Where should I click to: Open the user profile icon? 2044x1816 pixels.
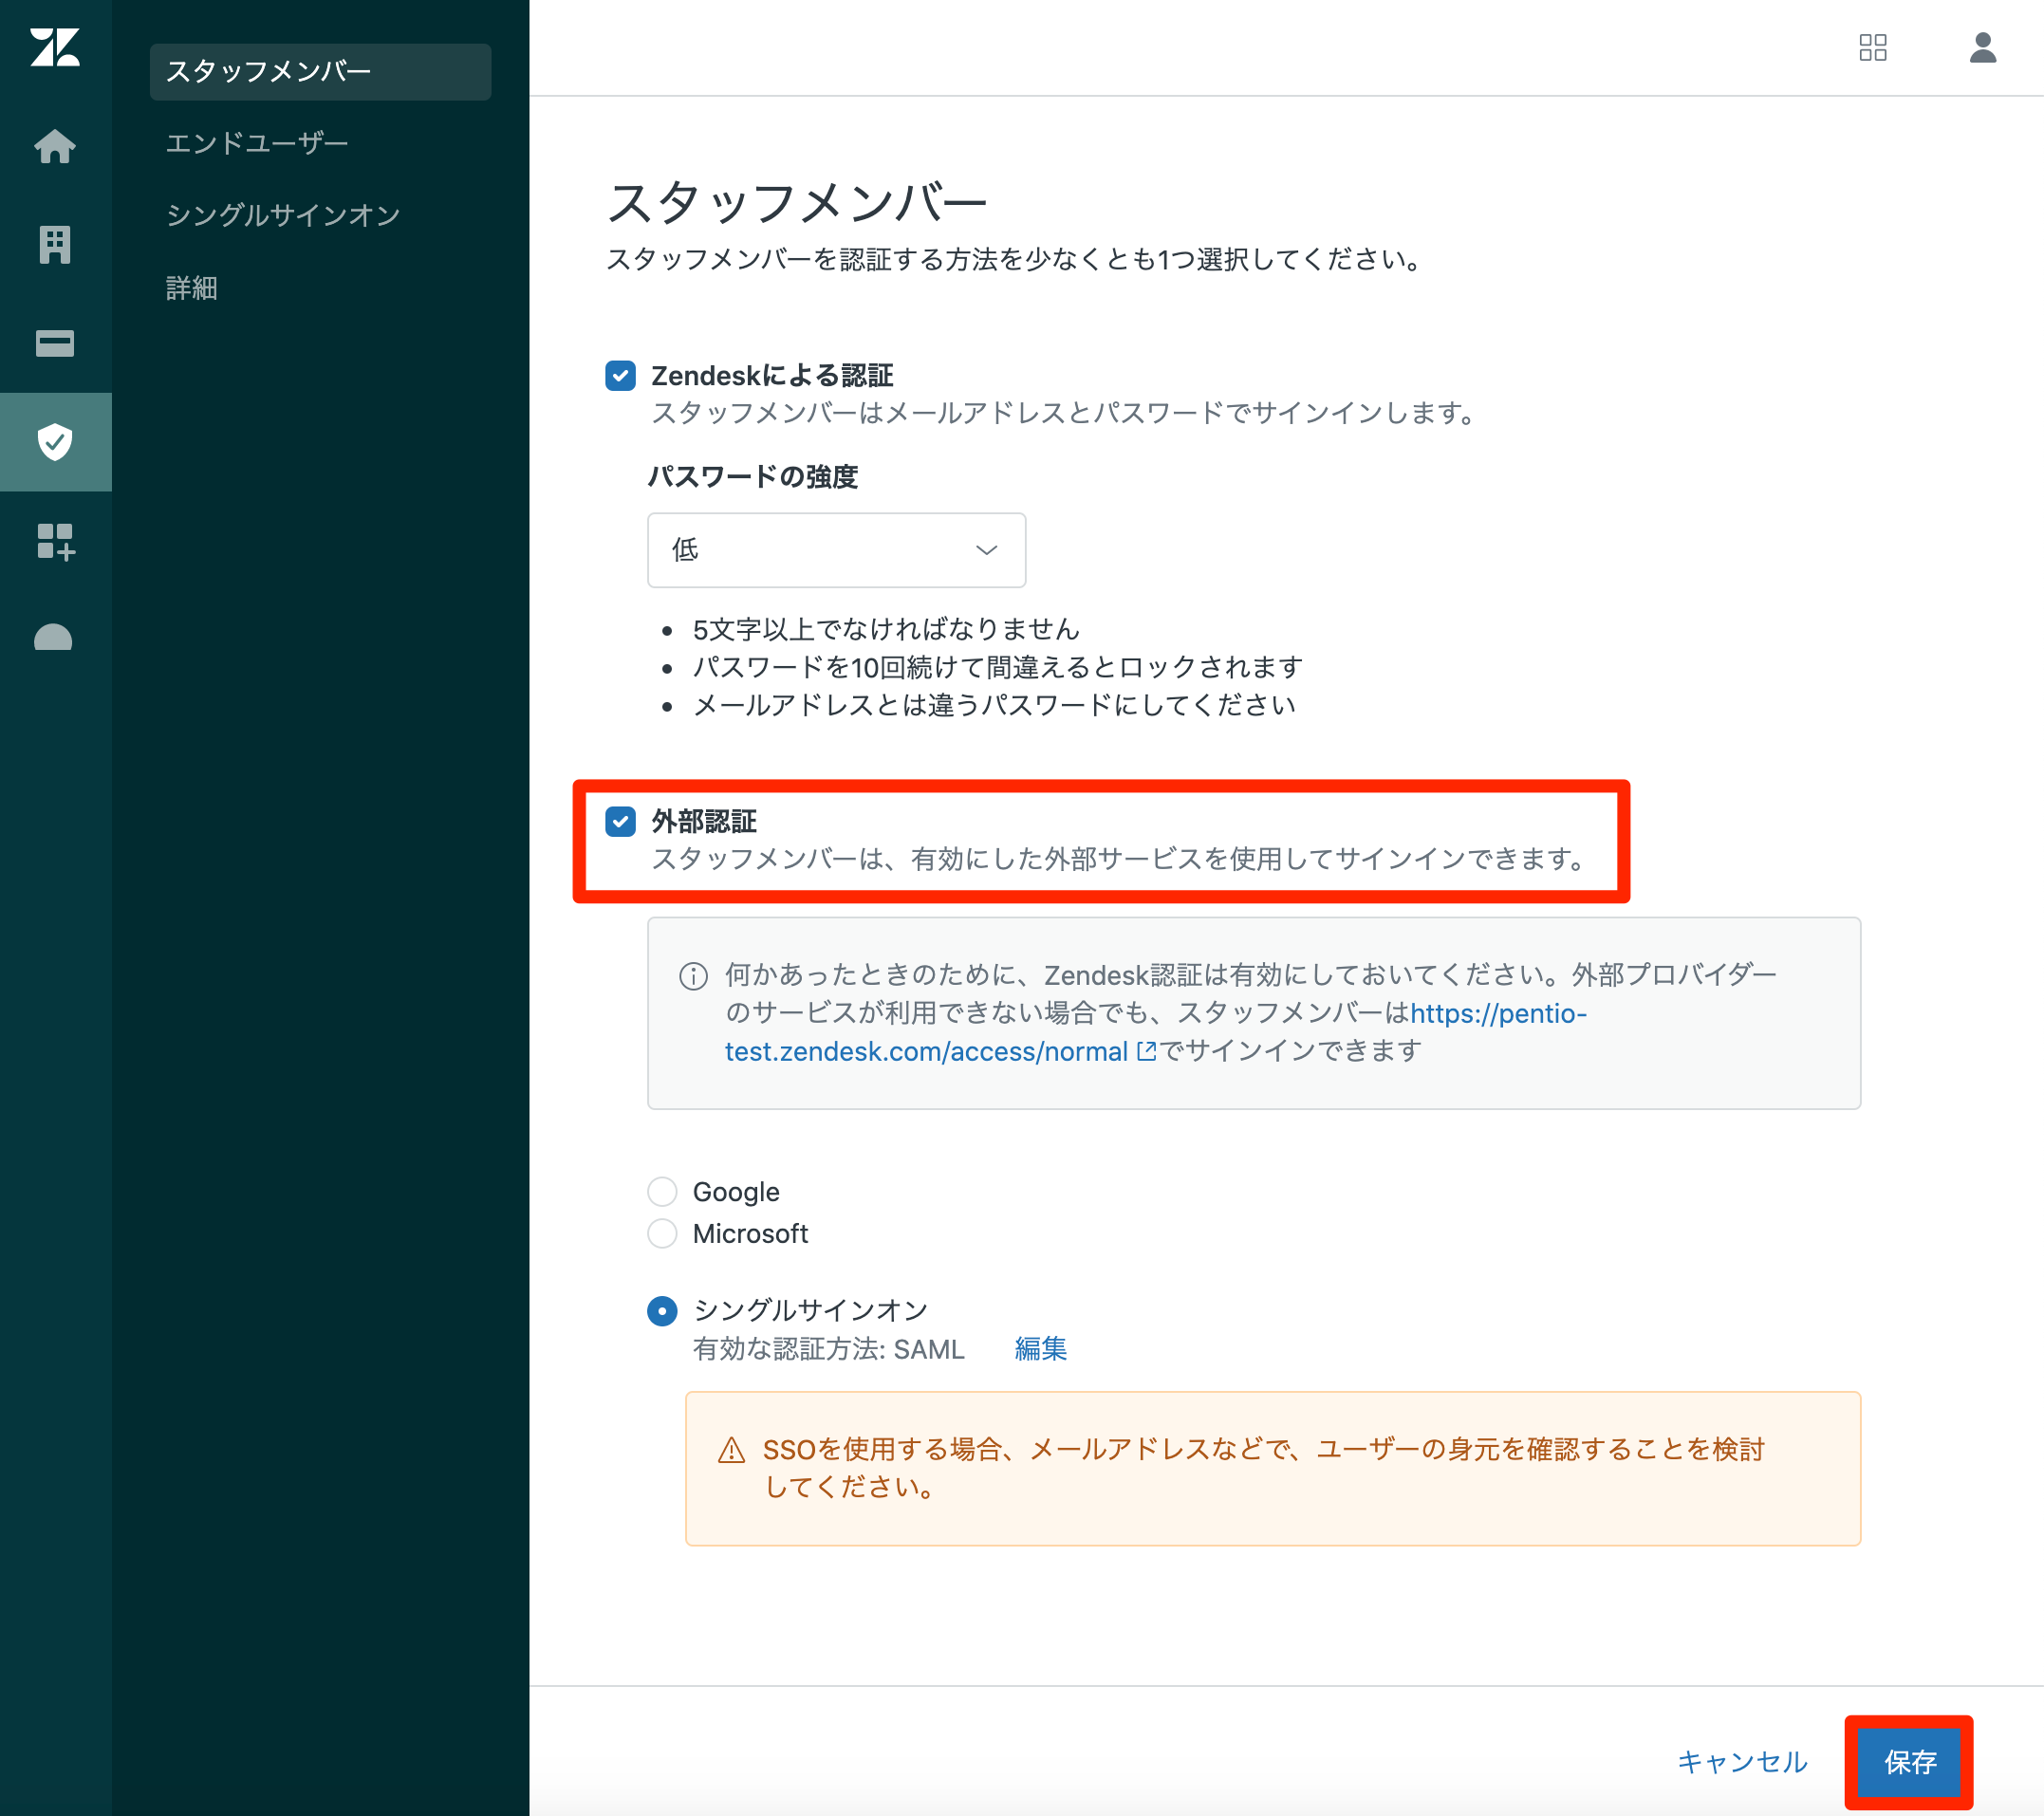tap(1982, 47)
